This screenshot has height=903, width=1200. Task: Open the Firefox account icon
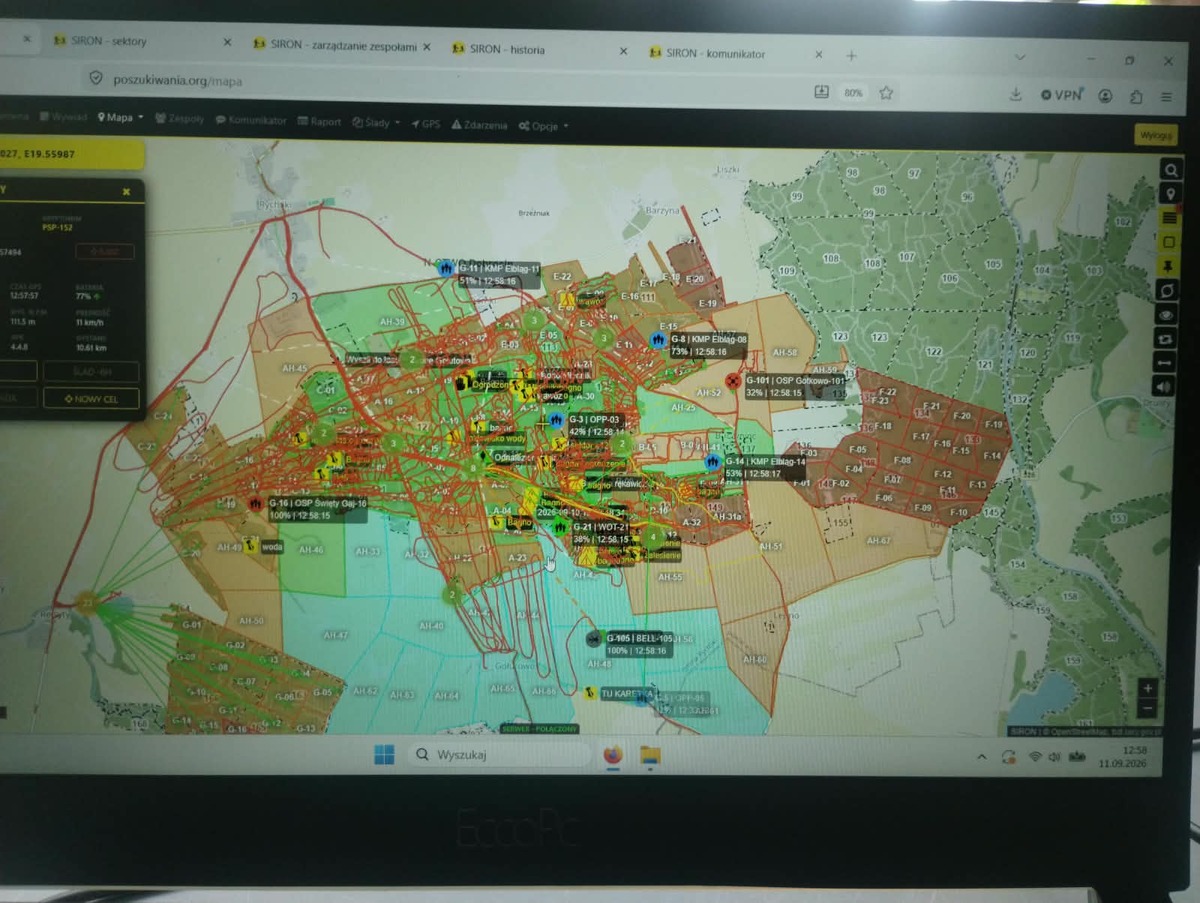pyautogui.click(x=1105, y=96)
